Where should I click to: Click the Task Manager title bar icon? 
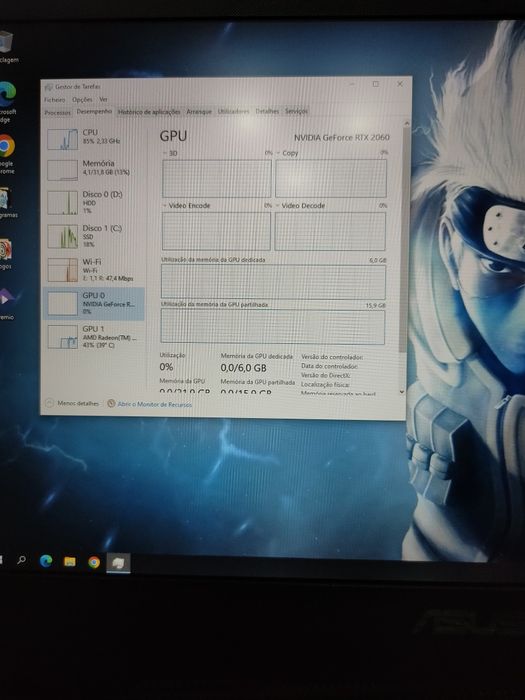[x=49, y=87]
